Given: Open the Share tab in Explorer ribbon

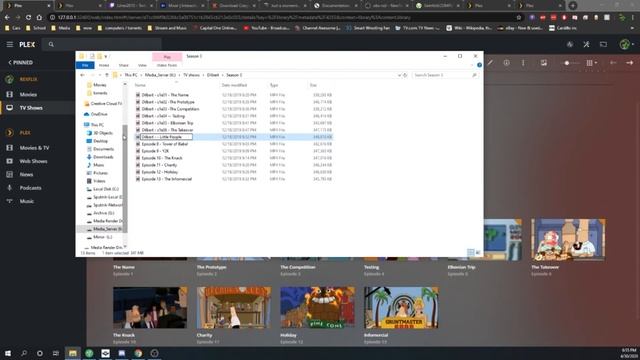Looking at the screenshot, I should (x=123, y=65).
